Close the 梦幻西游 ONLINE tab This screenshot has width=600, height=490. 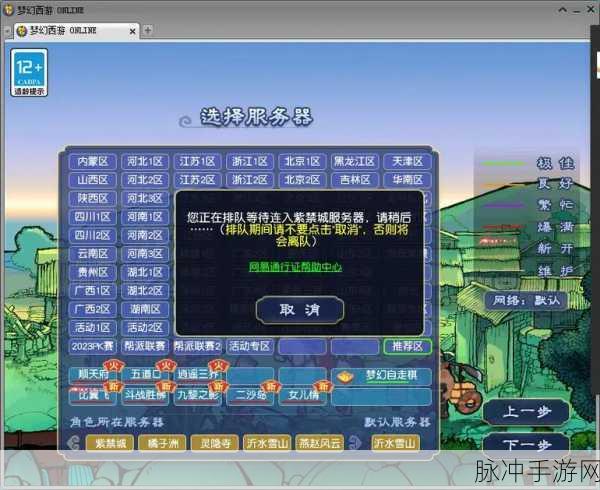132,31
